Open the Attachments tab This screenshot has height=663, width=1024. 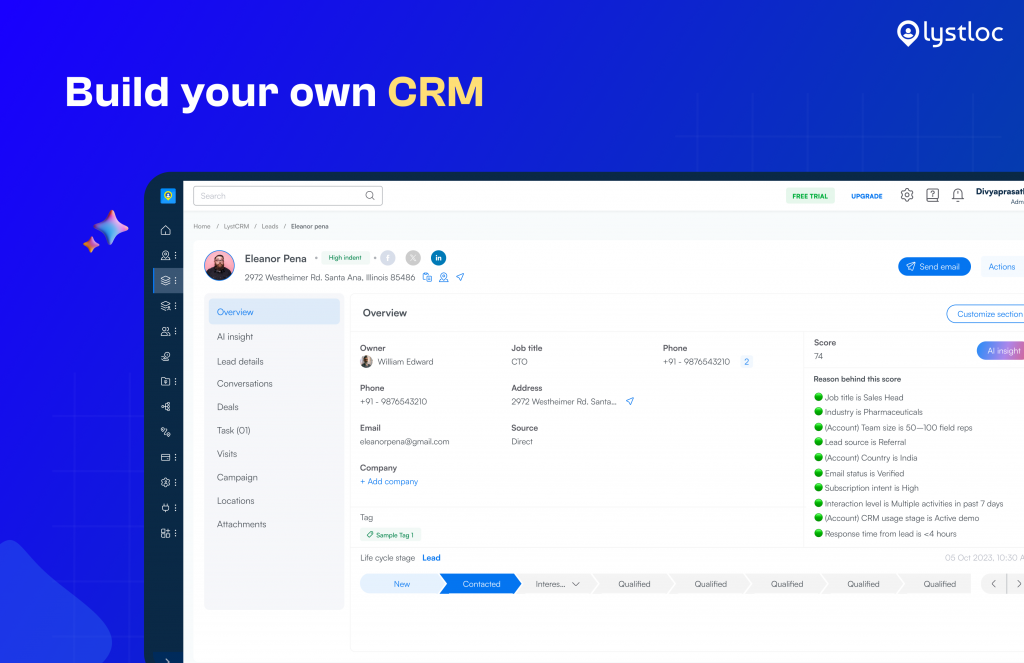click(242, 524)
